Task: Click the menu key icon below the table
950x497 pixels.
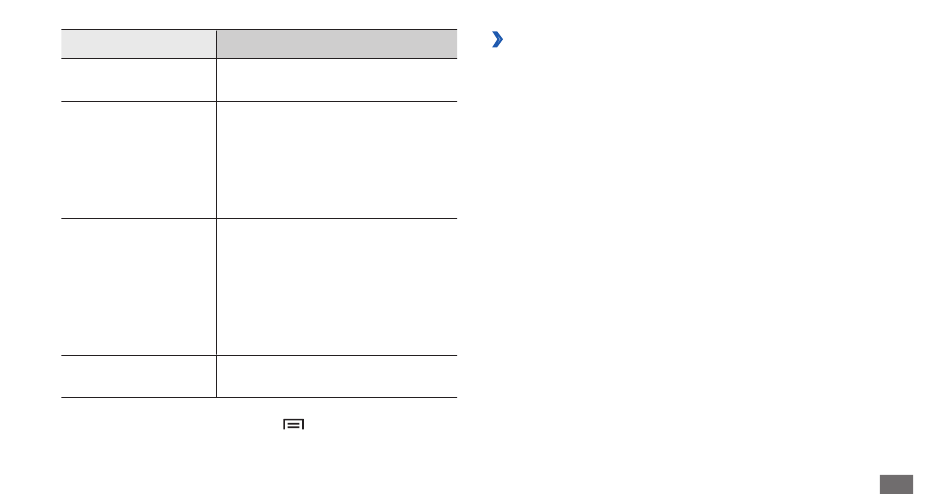Action: [x=293, y=424]
